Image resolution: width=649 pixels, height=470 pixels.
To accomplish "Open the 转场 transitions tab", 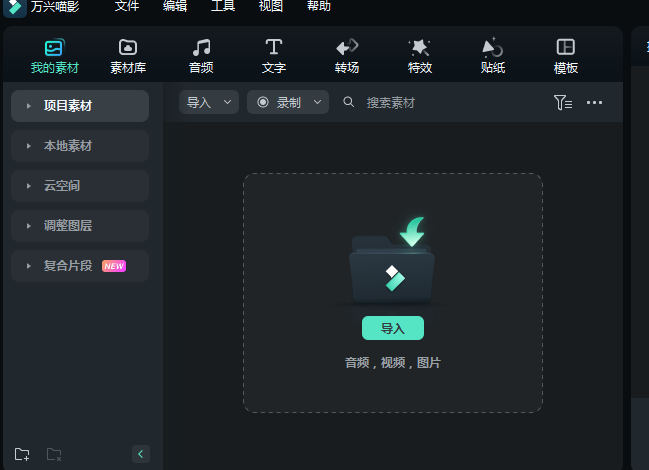I will click(347, 56).
